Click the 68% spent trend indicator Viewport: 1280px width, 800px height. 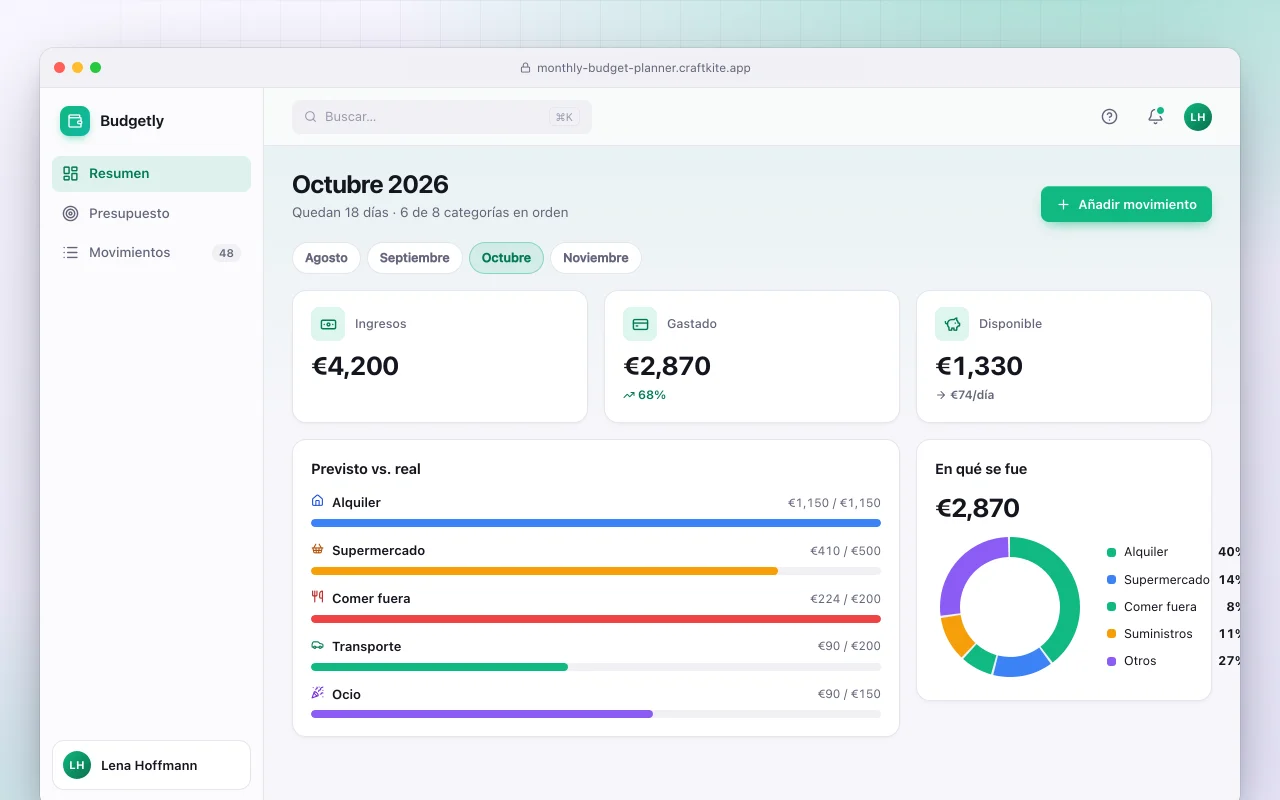point(644,395)
